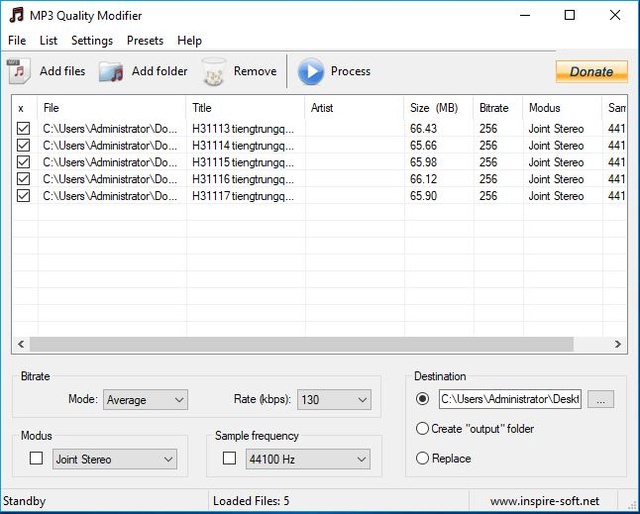640x514 pixels.
Task: Open the Joint Stereo modus dropdown
Action: [x=115, y=459]
